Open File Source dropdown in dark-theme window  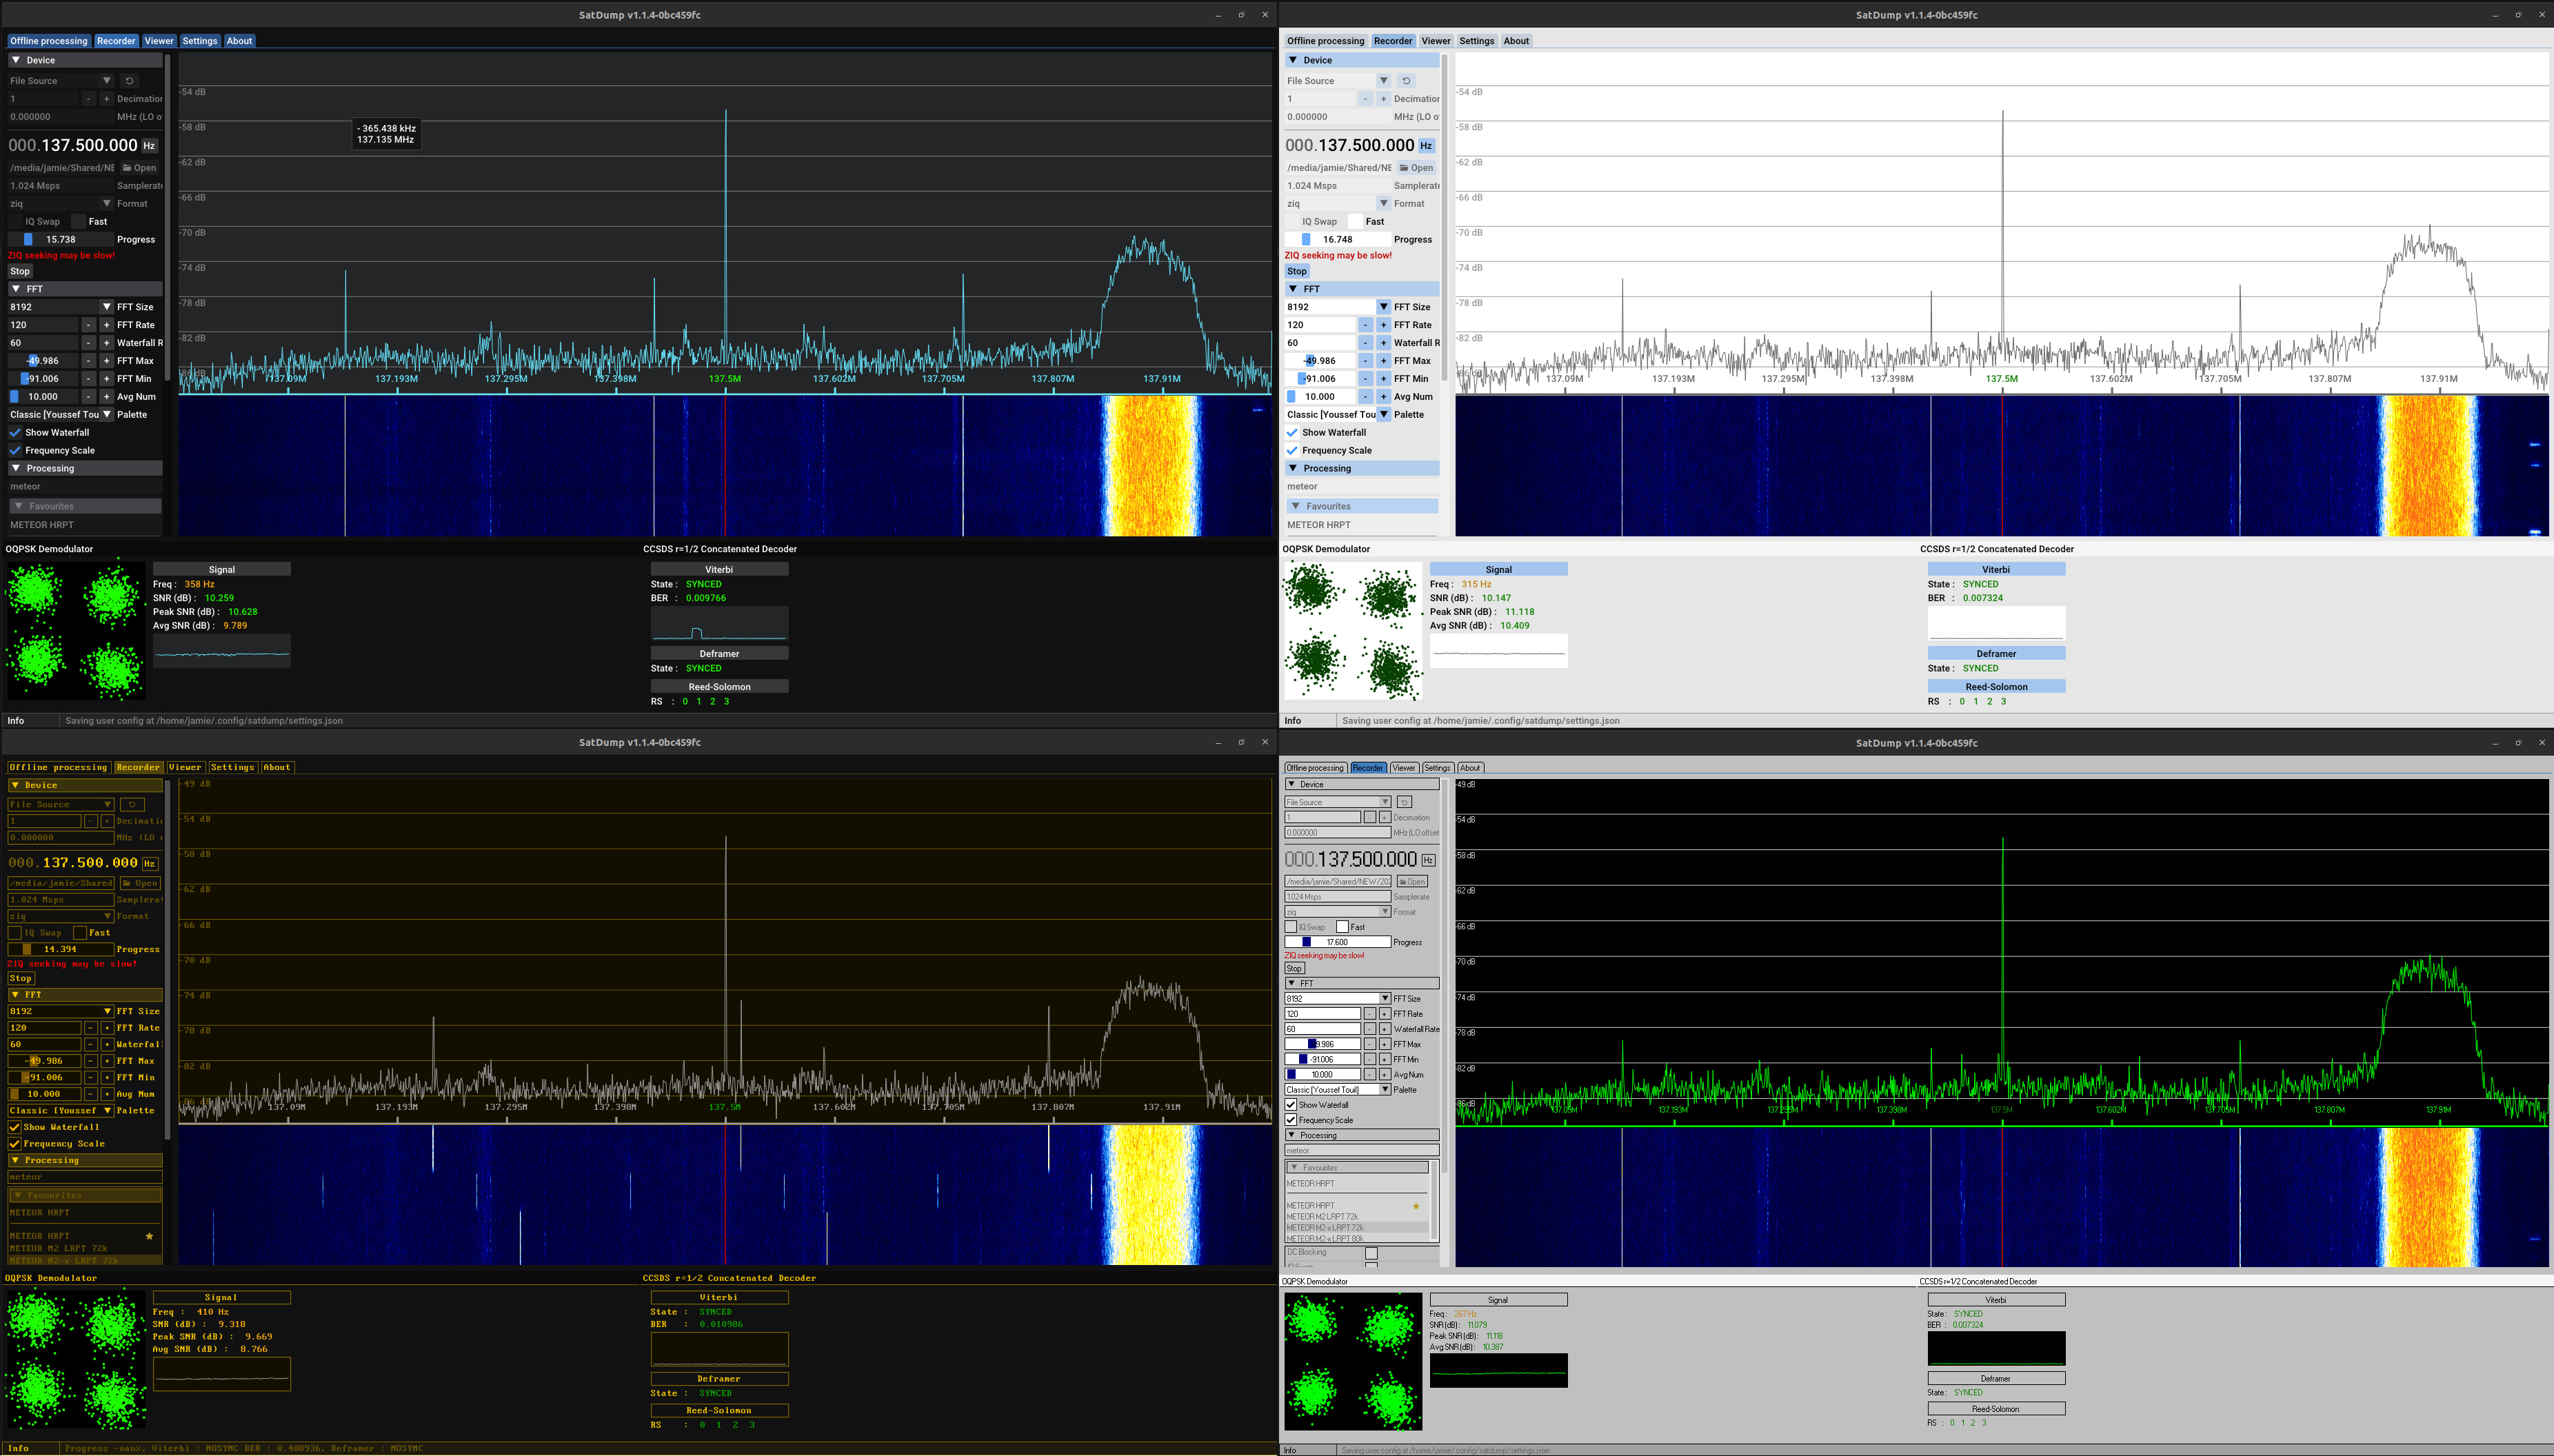60,81
